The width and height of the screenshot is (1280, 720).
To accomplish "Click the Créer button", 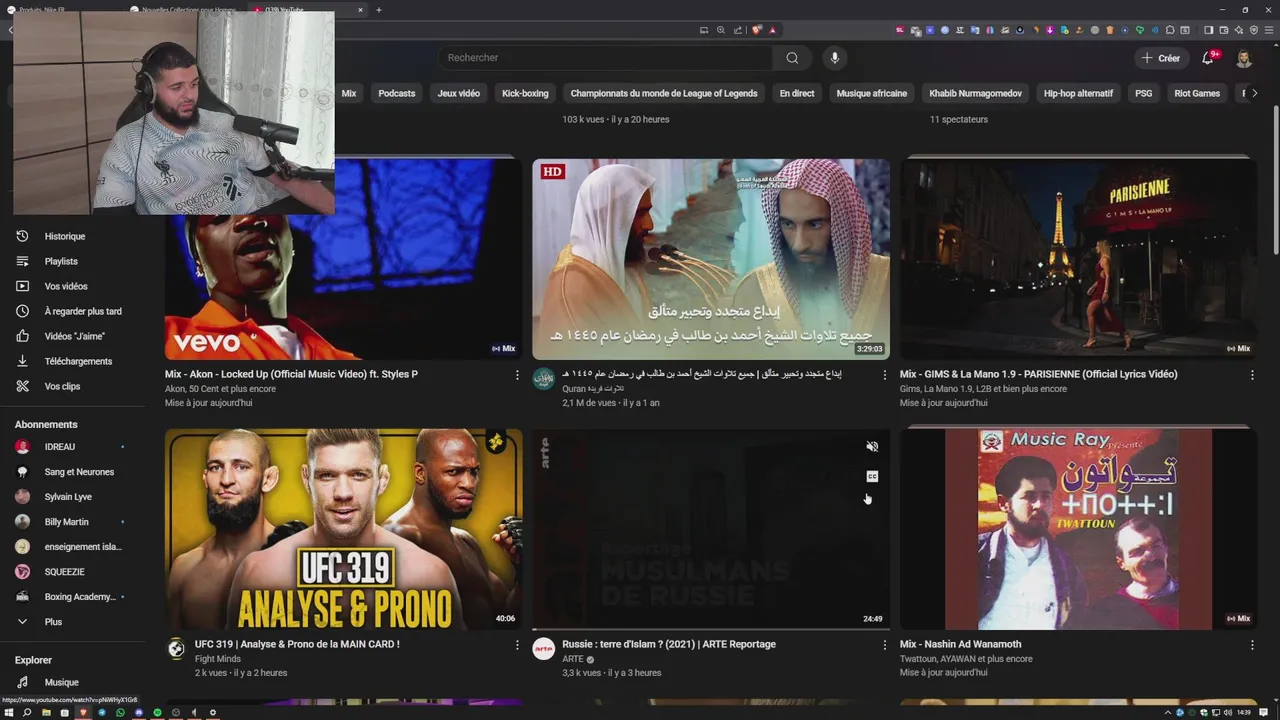I will [x=1161, y=58].
